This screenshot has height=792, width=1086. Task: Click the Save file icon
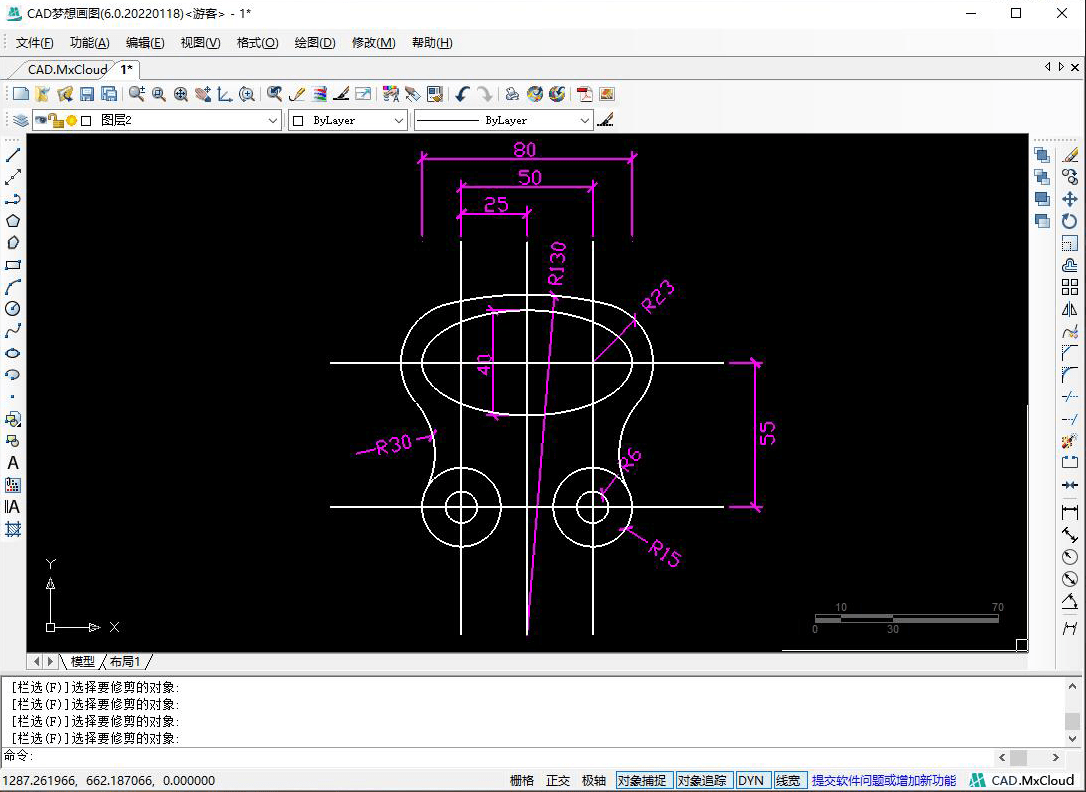tap(87, 94)
